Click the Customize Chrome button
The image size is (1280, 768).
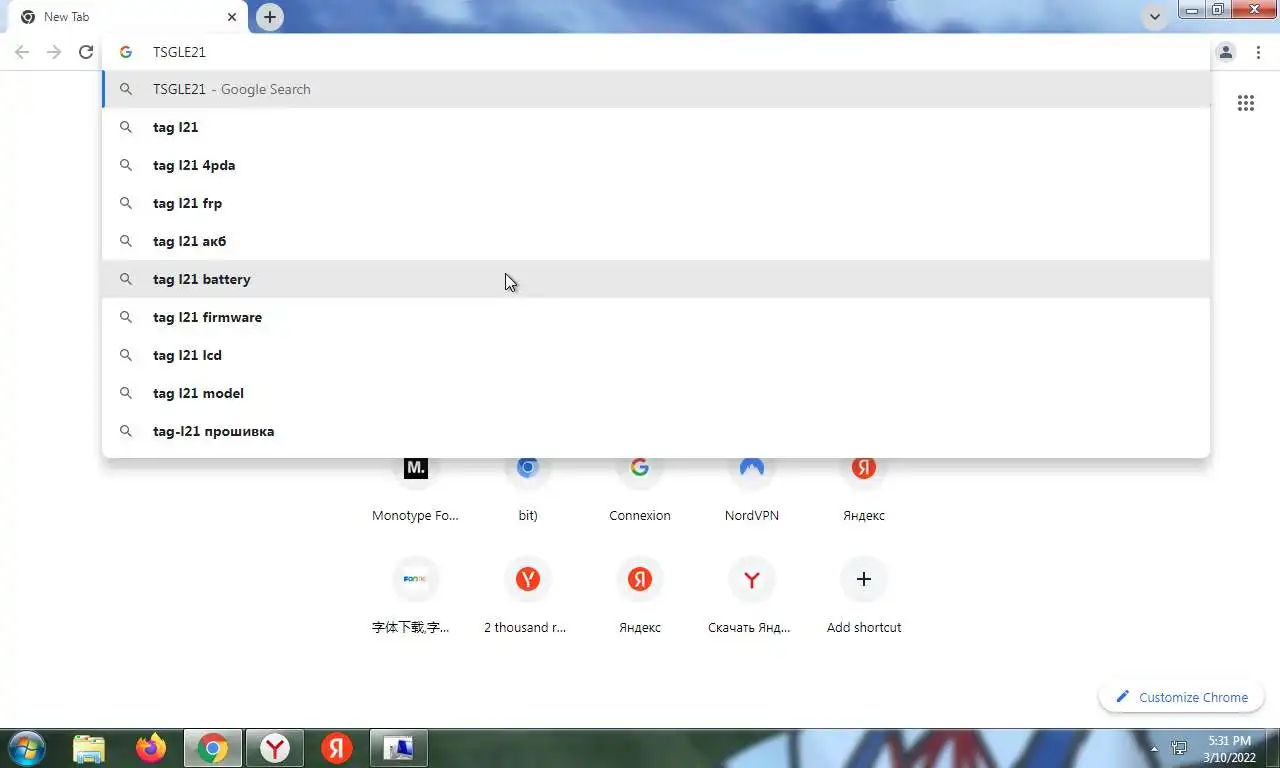click(x=1182, y=697)
